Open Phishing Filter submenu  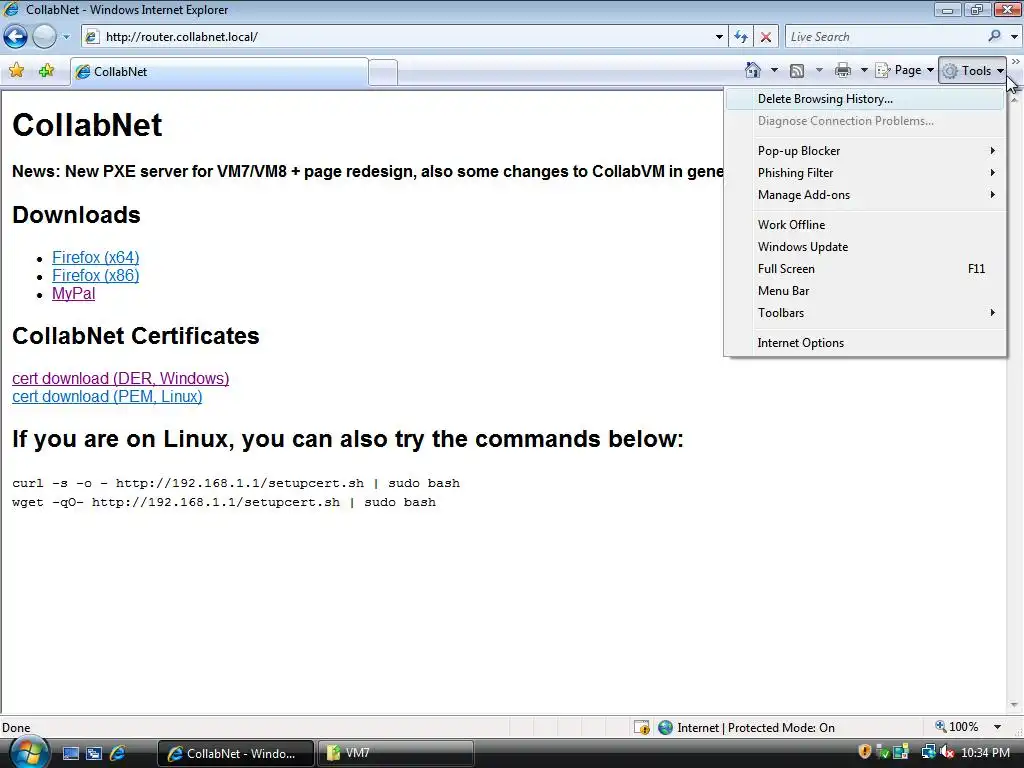865,173
